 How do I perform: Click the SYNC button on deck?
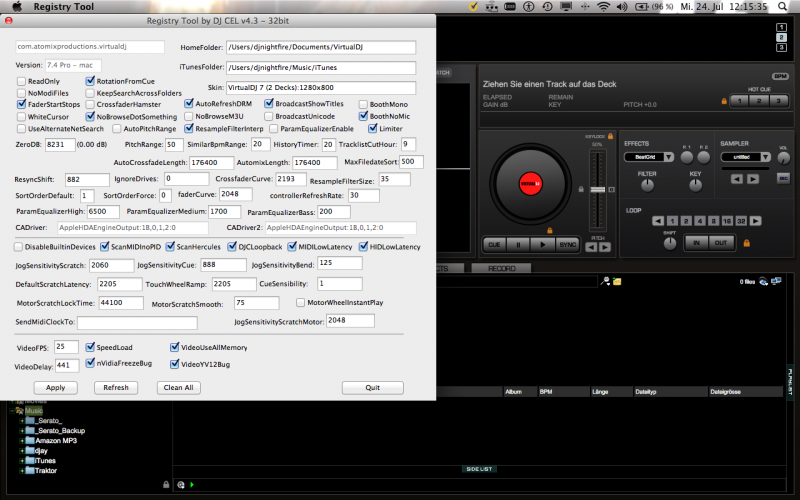[x=567, y=245]
